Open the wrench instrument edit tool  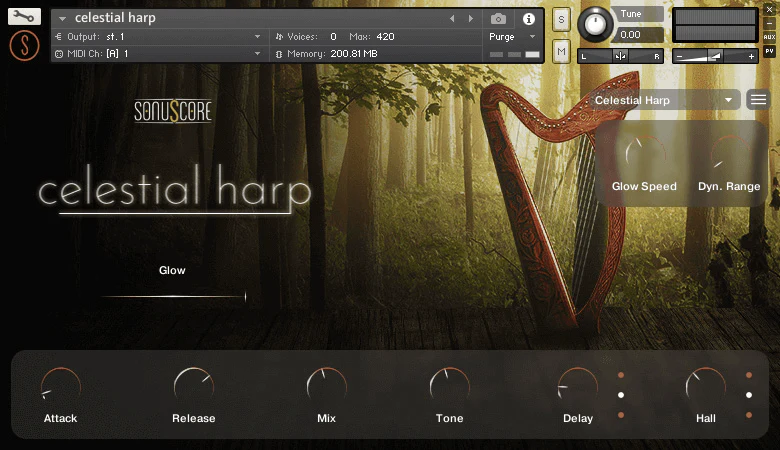click(24, 16)
